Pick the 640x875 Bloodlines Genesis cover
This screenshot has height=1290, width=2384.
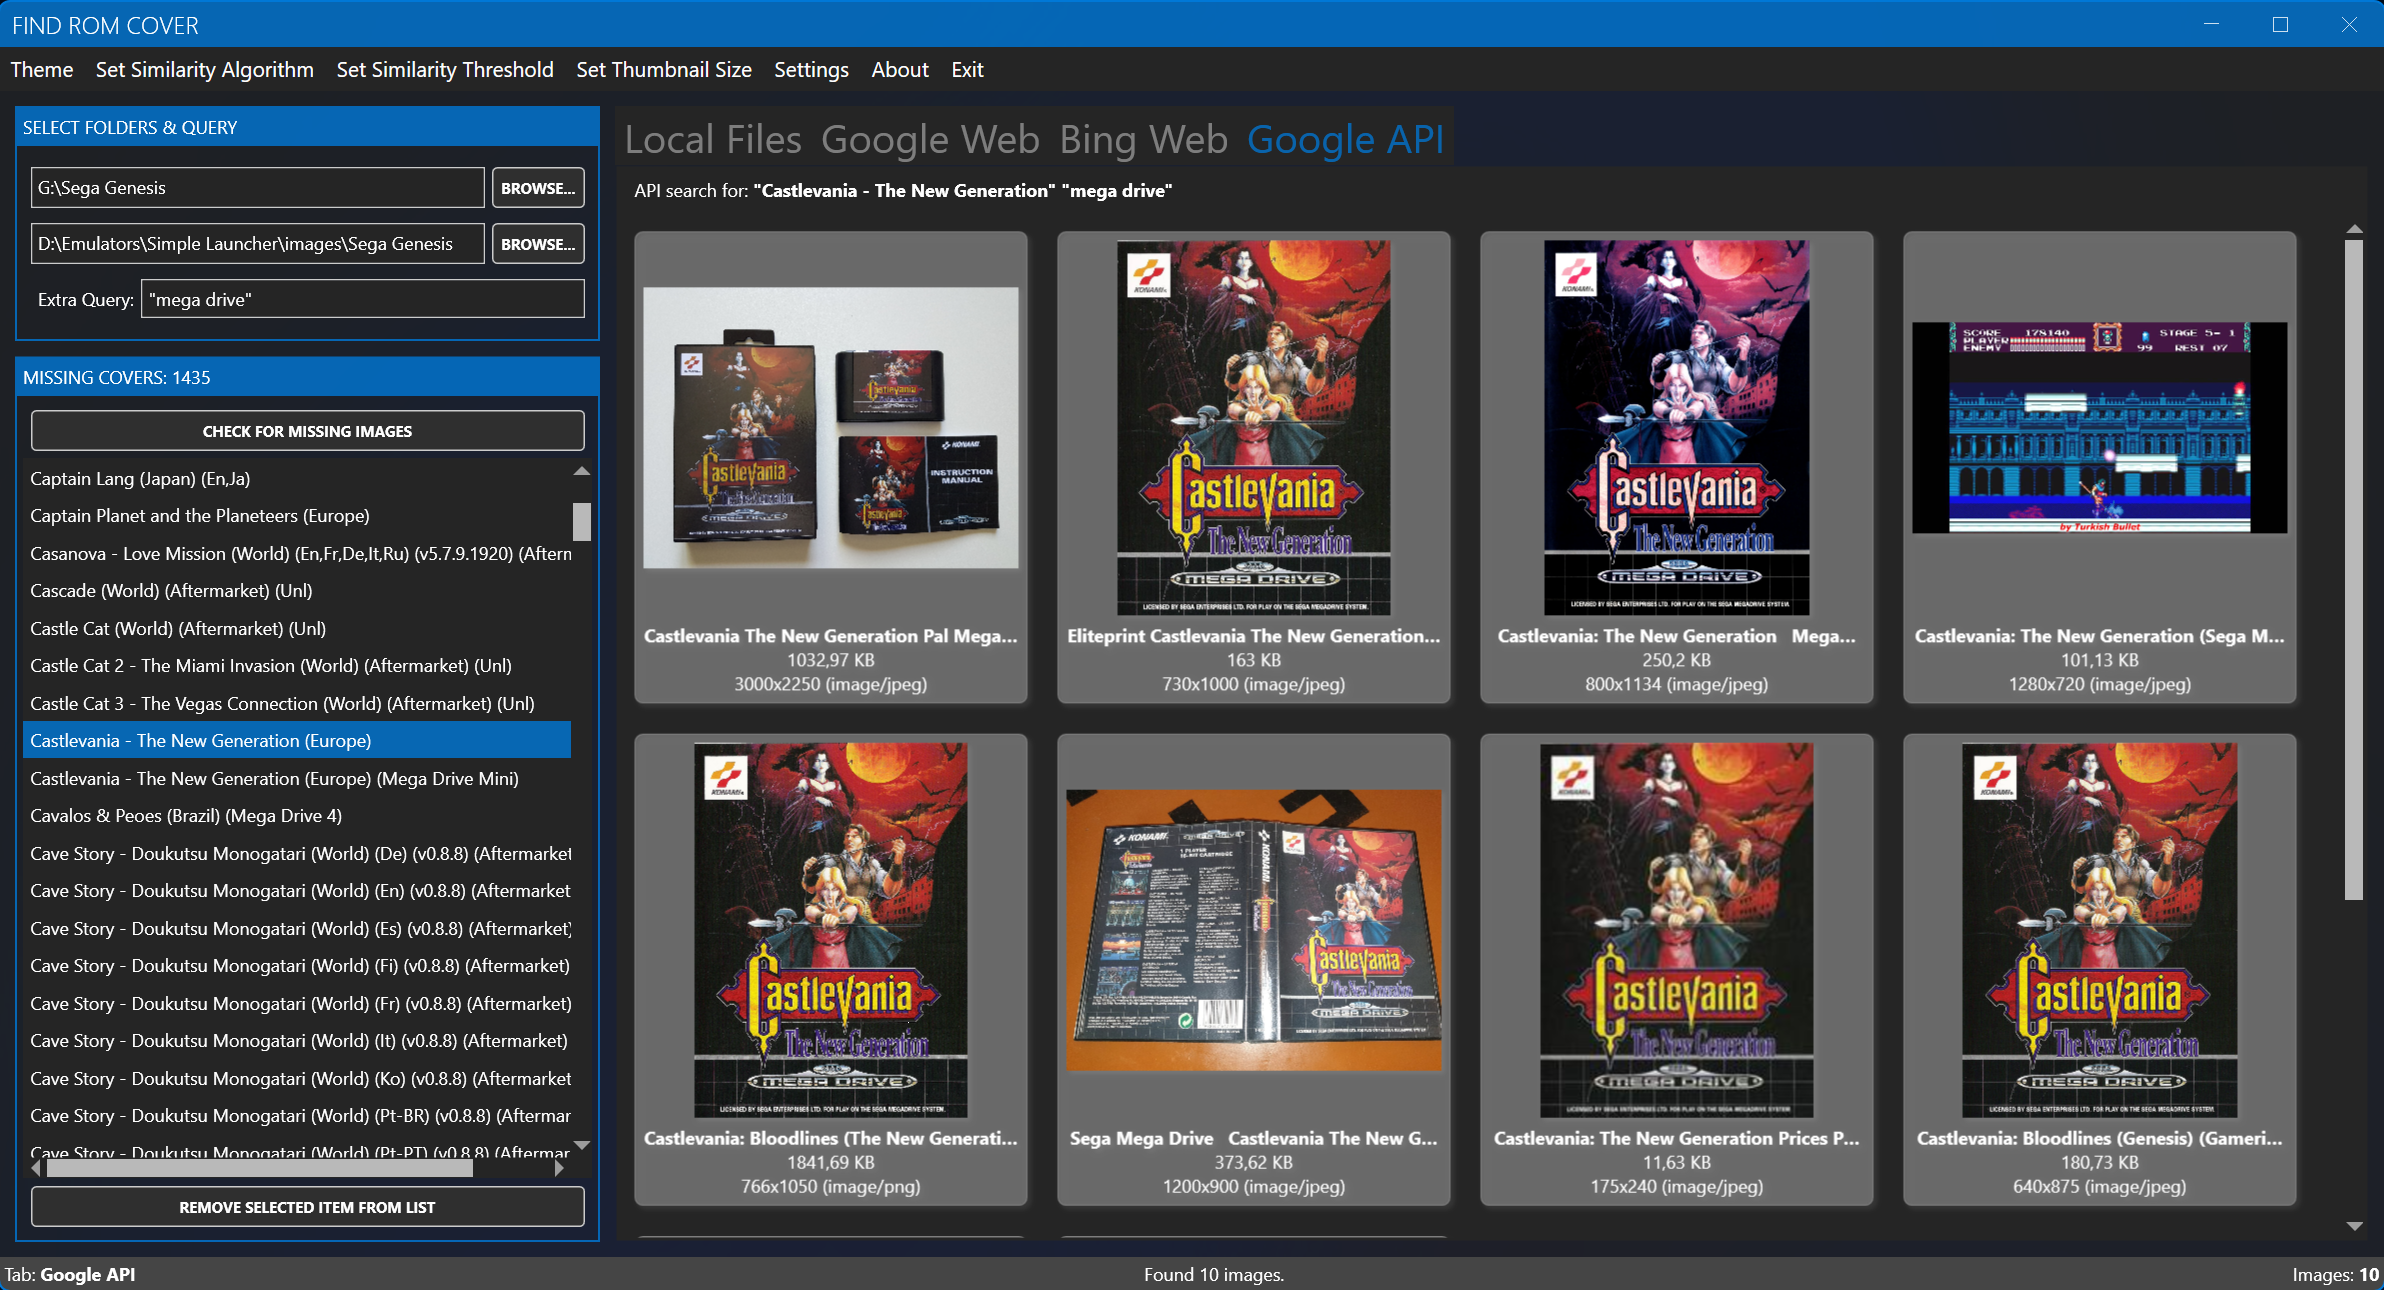coord(2100,970)
